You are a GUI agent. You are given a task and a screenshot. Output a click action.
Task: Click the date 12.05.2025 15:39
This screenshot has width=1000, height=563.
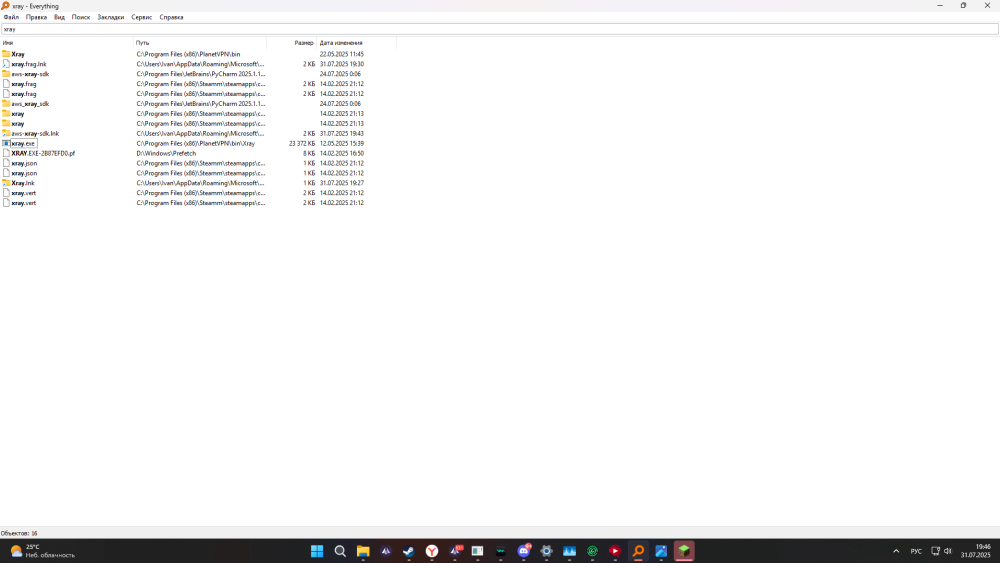point(342,143)
